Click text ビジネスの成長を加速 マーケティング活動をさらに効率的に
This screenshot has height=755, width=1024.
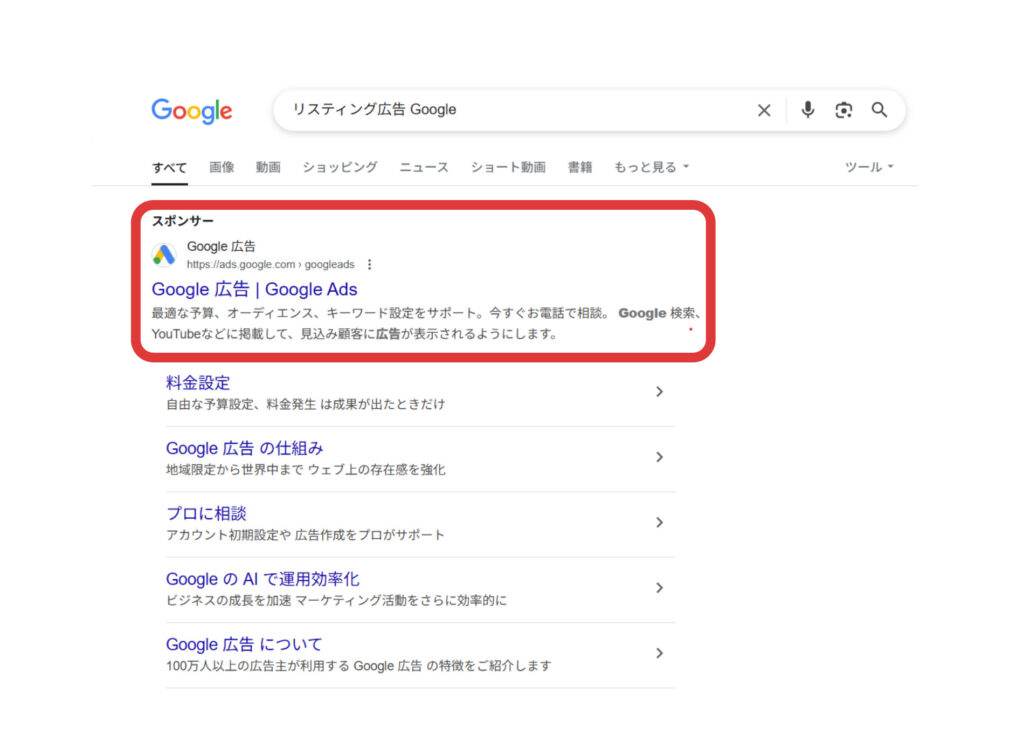pos(336,600)
